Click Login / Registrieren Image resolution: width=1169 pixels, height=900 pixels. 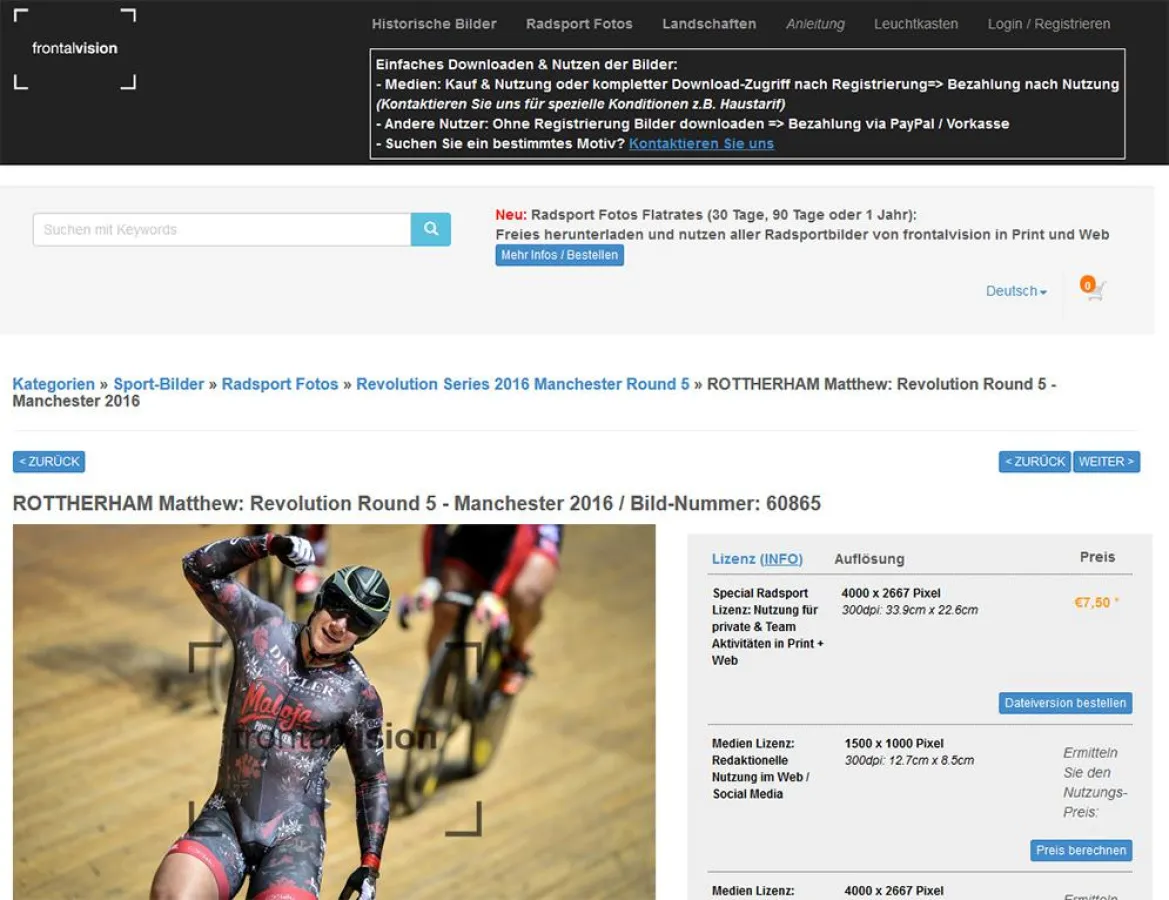[x=1049, y=23]
